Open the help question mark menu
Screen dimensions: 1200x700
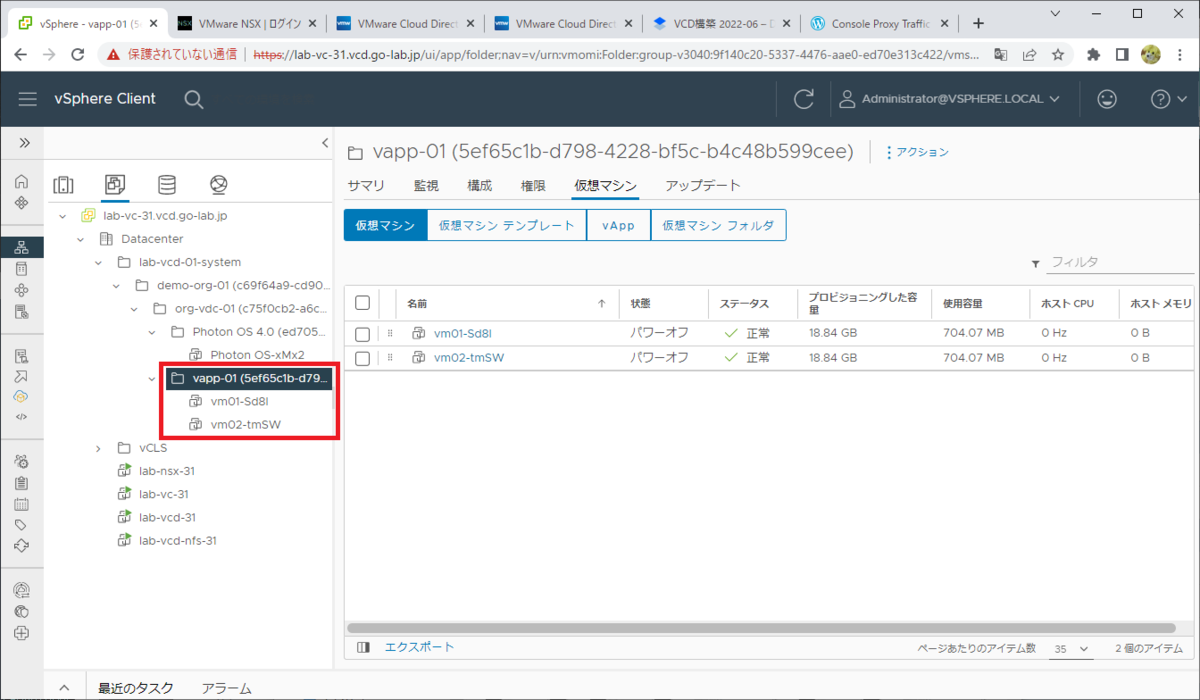pyautogui.click(x=1168, y=99)
